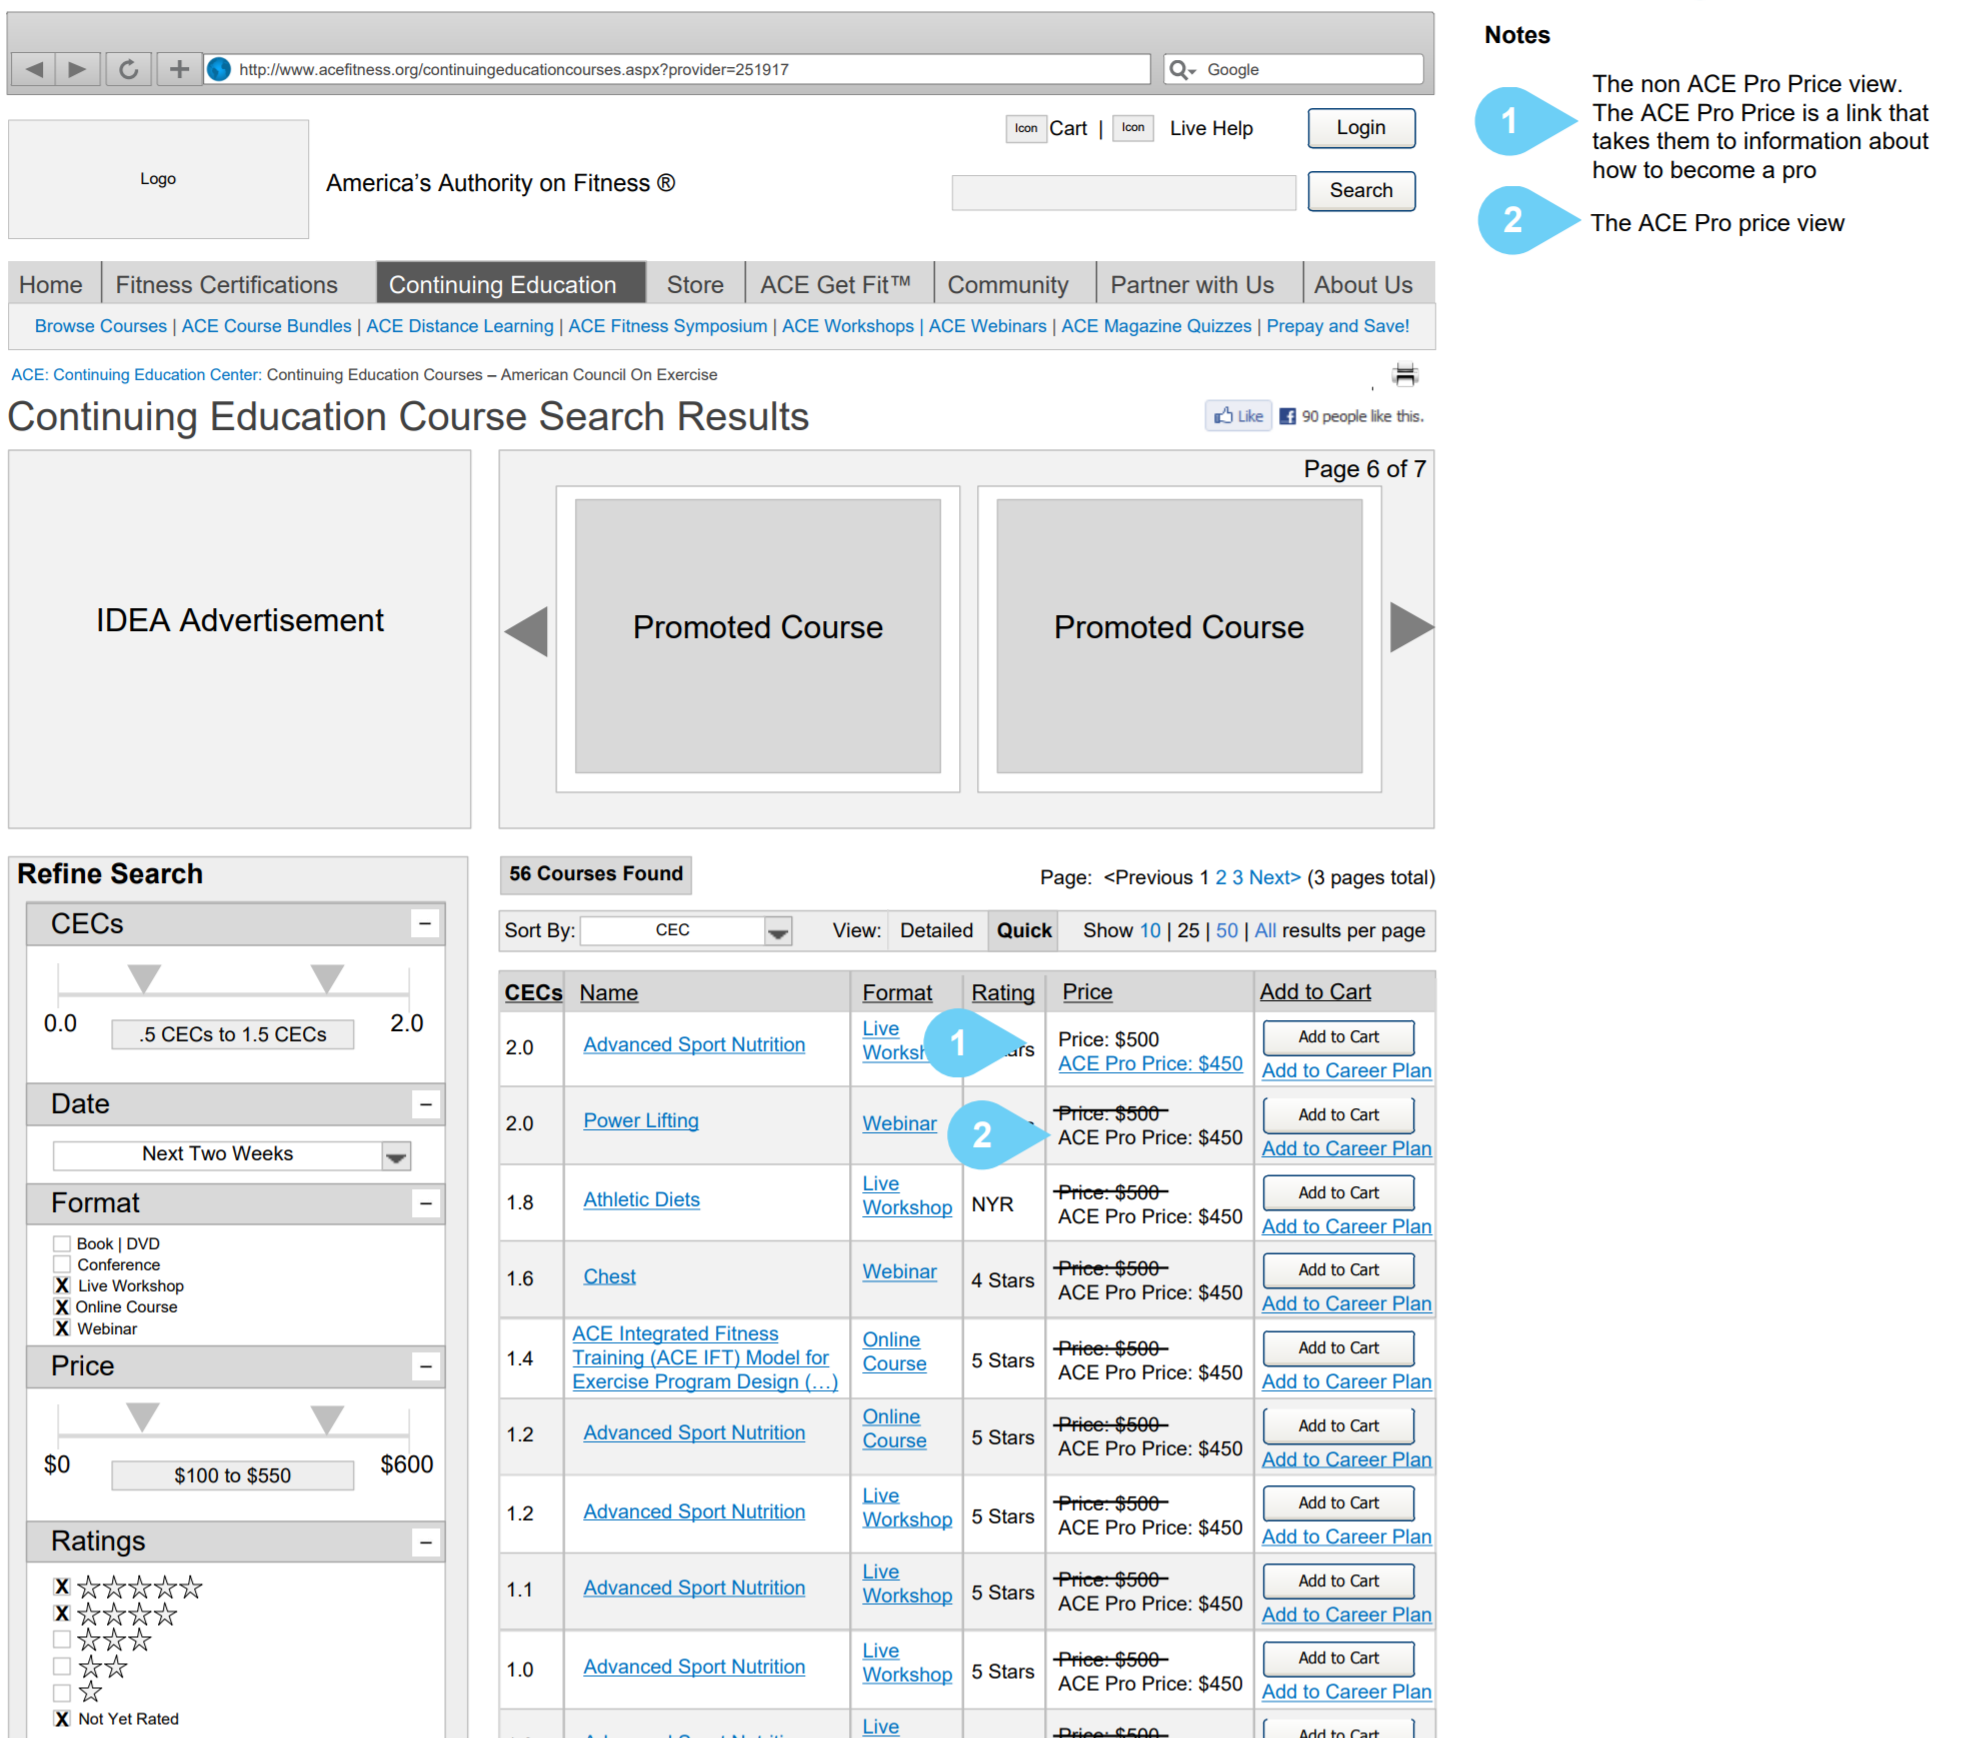
Task: Click the Login button
Action: click(x=1361, y=128)
